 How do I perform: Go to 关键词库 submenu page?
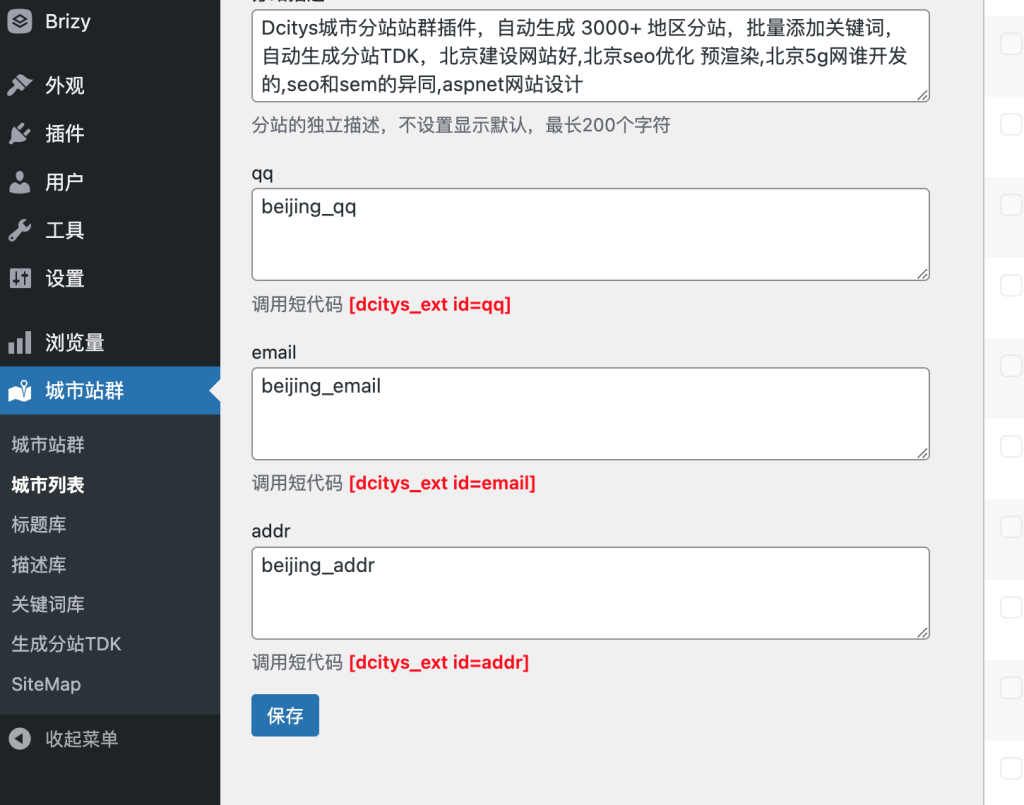coord(48,605)
